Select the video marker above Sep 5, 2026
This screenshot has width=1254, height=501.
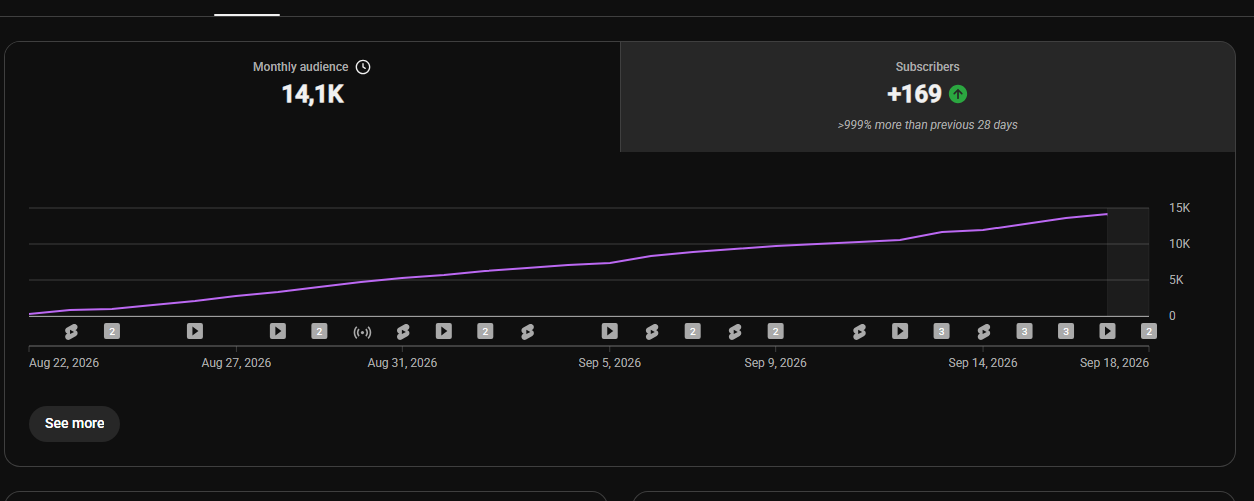tap(610, 331)
